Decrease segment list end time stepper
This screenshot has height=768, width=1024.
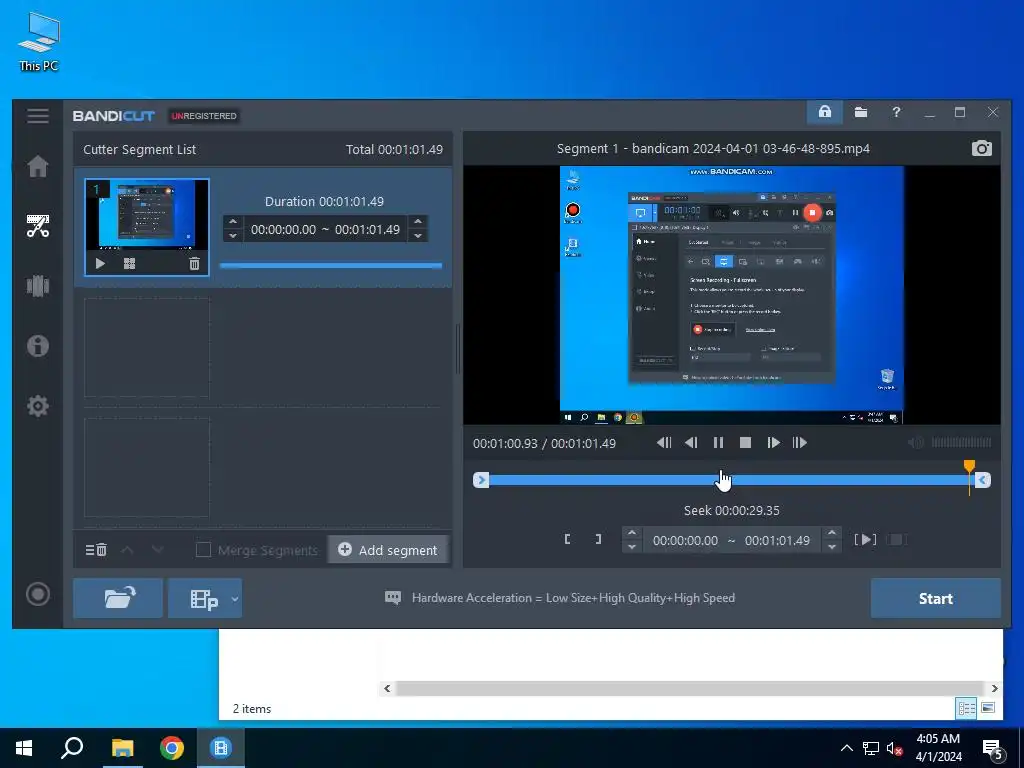tap(418, 236)
